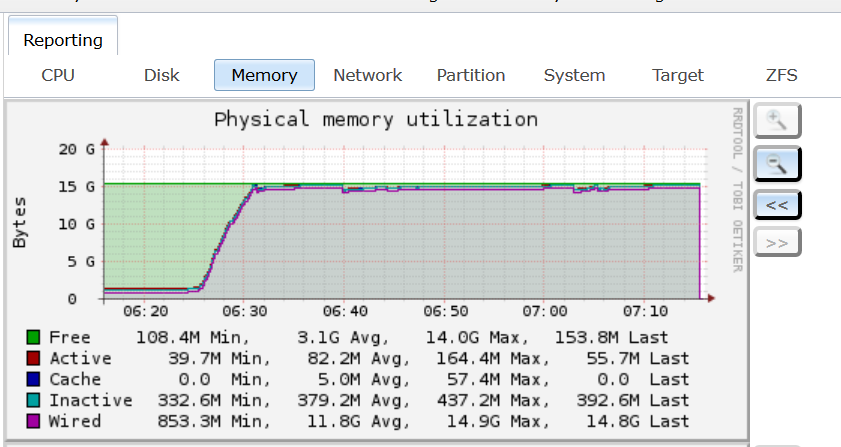Go to the Partition tab

click(471, 75)
